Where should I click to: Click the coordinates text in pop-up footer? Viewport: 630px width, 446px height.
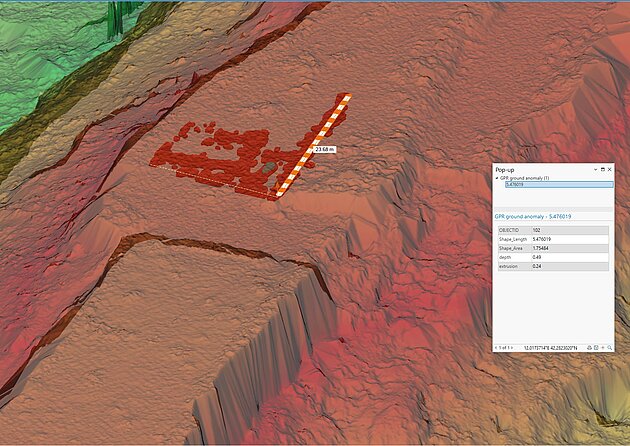pyautogui.click(x=550, y=348)
